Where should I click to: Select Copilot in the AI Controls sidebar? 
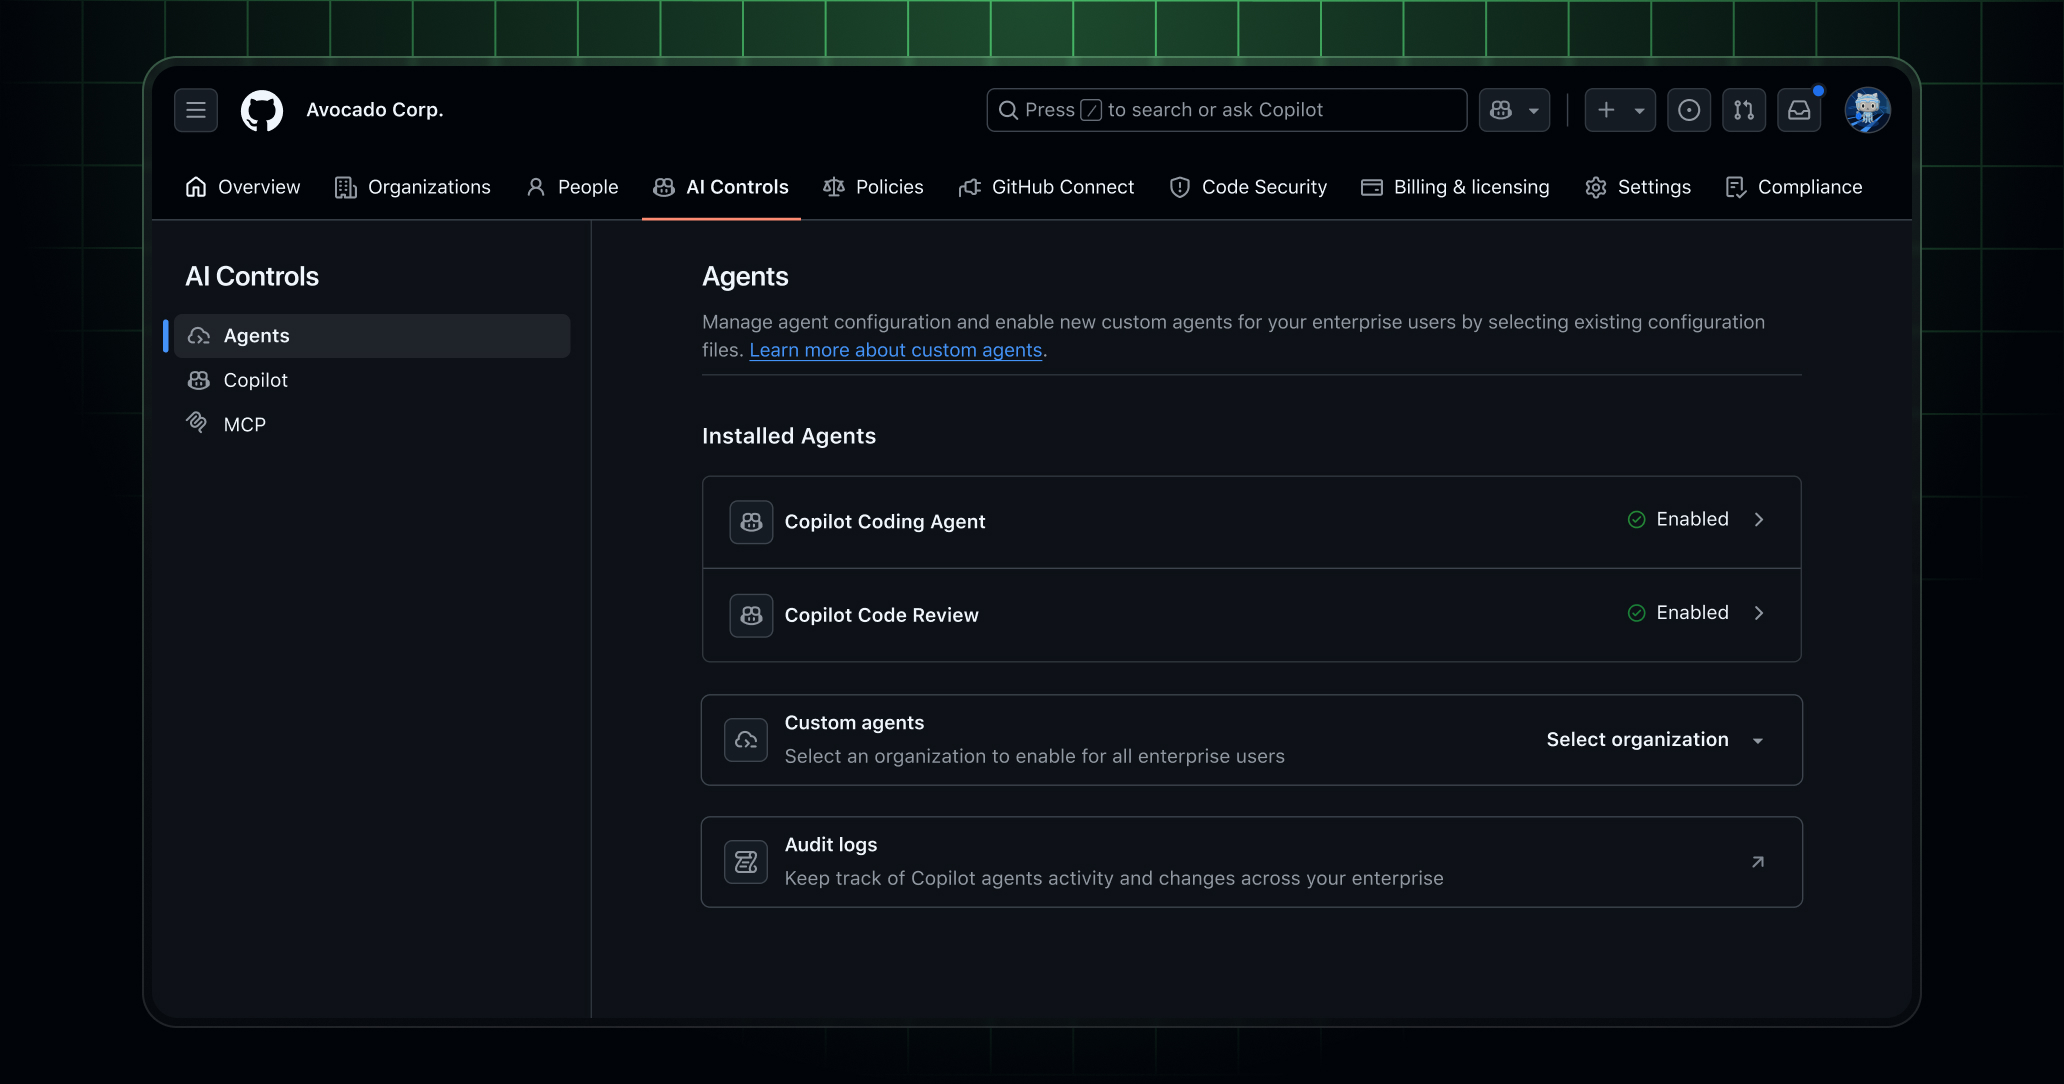(x=254, y=380)
